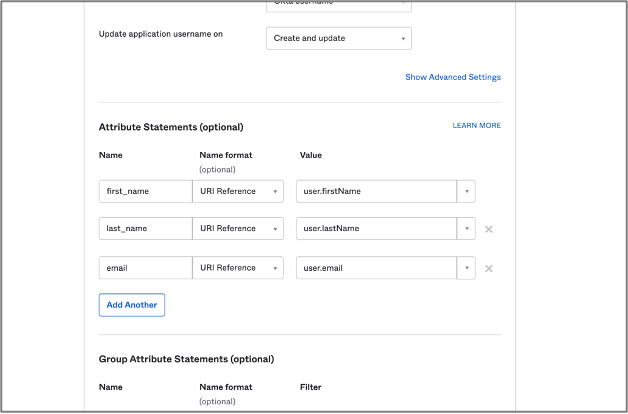Focus the user.firstName value field
Screen dimensions: 628x414
pyautogui.click(x=376, y=191)
